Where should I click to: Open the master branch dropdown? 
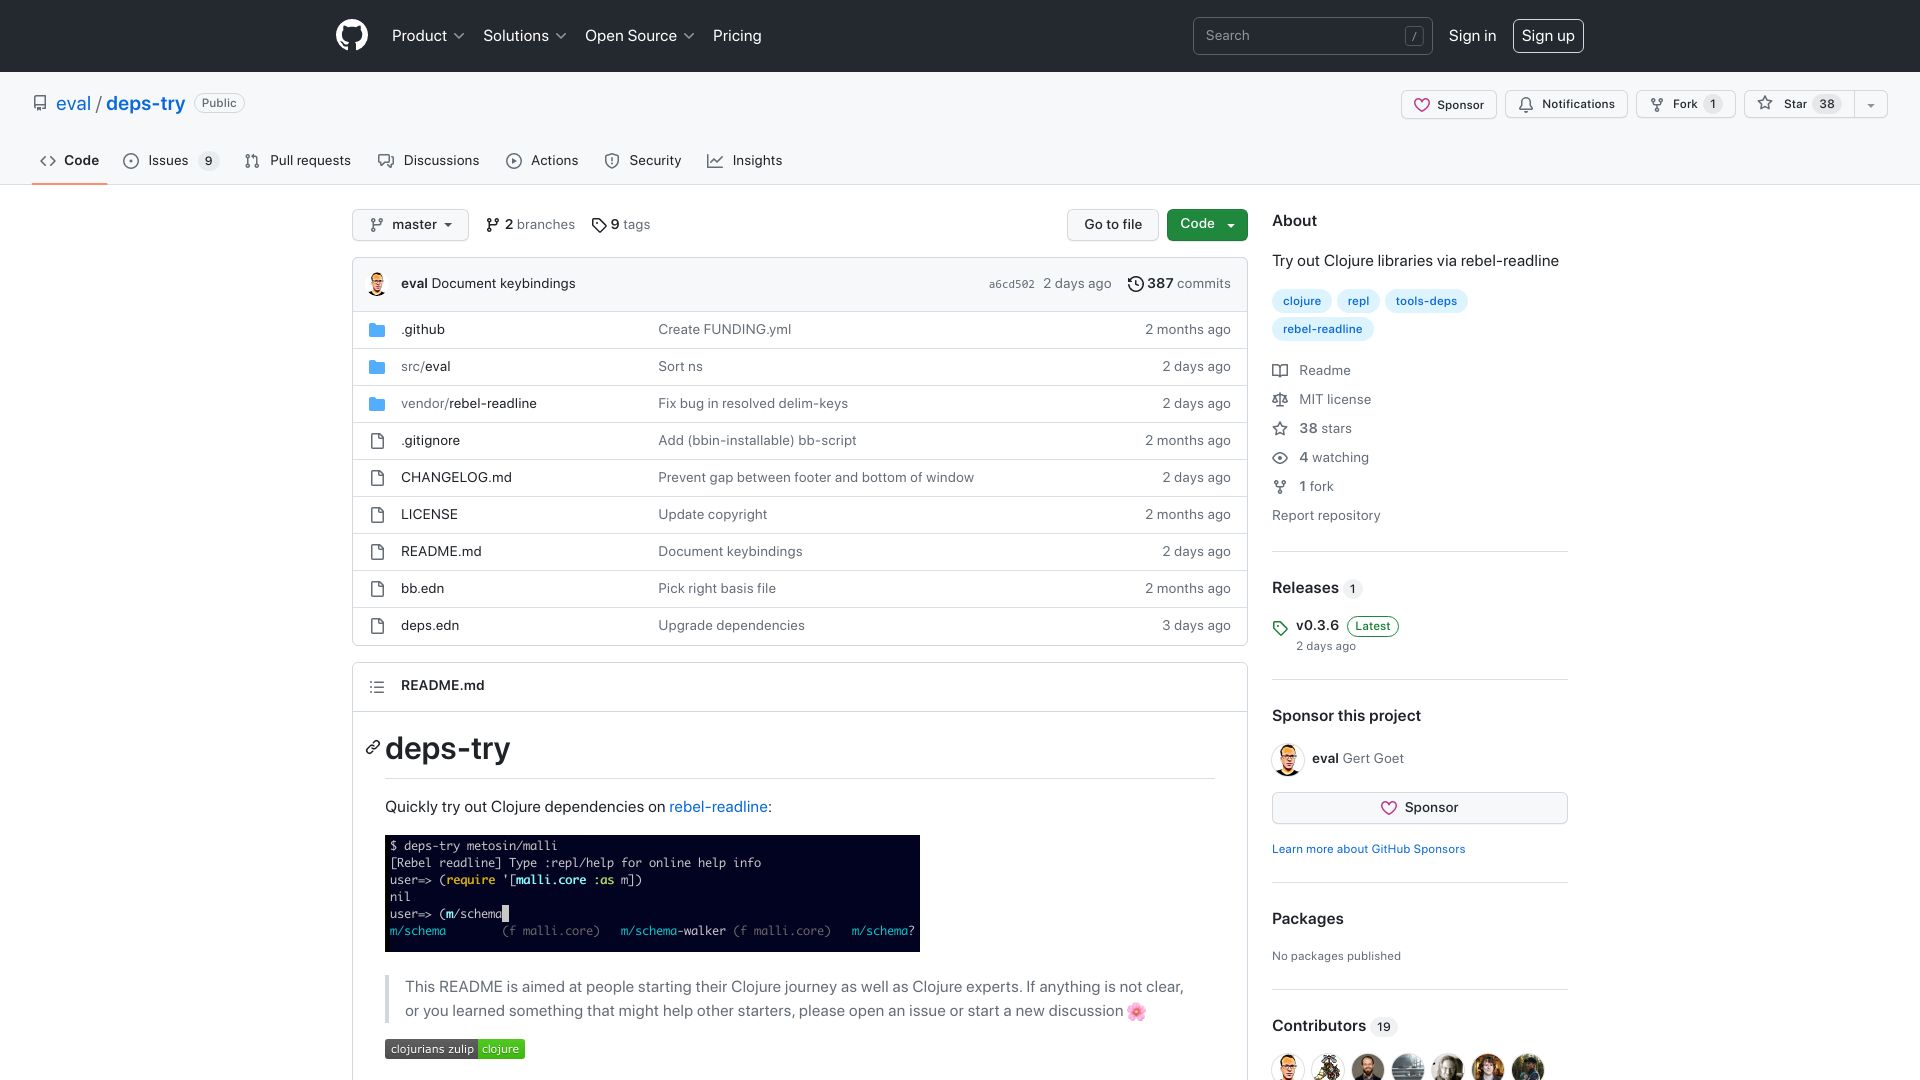coord(410,225)
